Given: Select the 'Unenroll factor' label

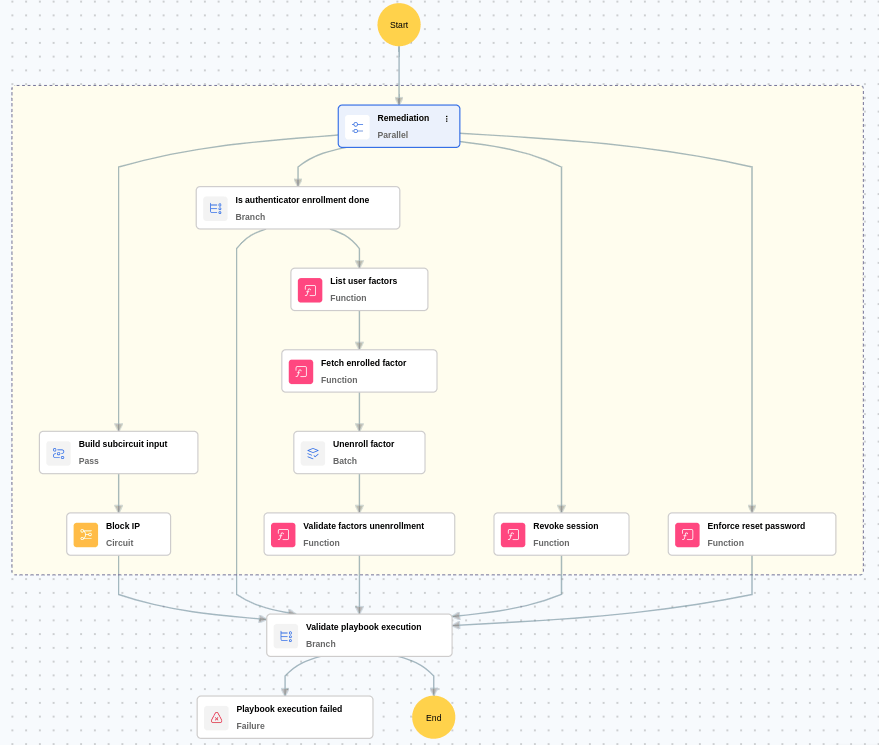Looking at the screenshot, I should tap(363, 444).
